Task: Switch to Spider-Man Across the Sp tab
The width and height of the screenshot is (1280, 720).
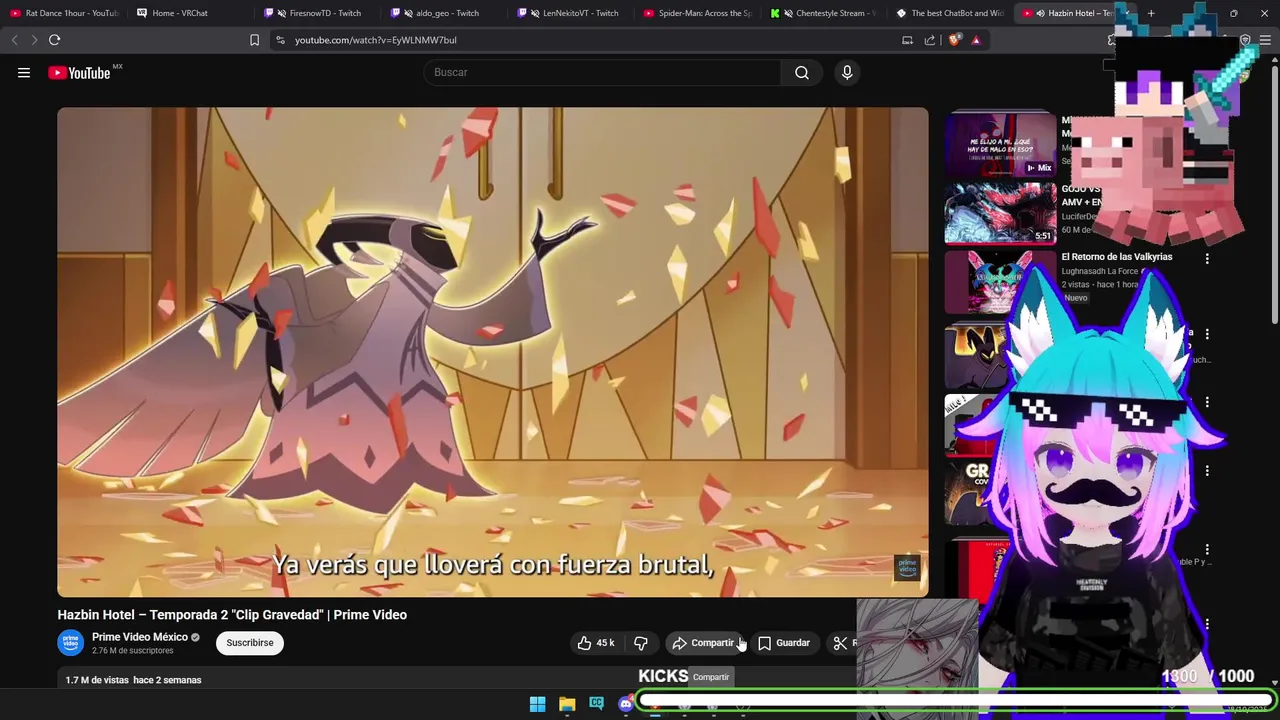Action: point(697,13)
